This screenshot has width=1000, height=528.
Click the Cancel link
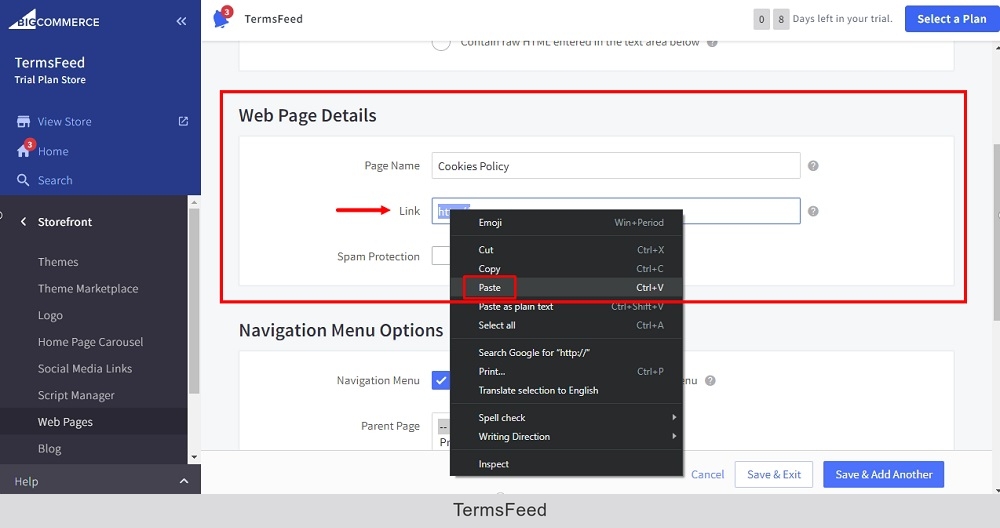tap(707, 474)
